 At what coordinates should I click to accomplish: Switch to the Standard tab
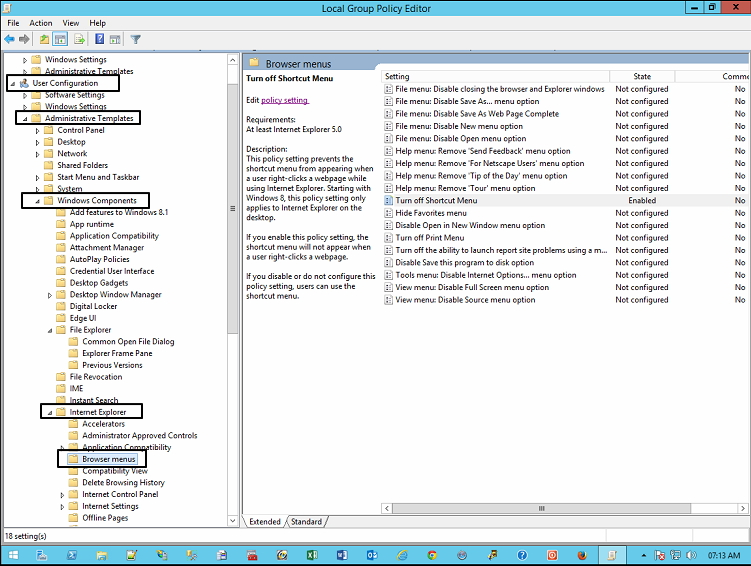click(x=306, y=522)
